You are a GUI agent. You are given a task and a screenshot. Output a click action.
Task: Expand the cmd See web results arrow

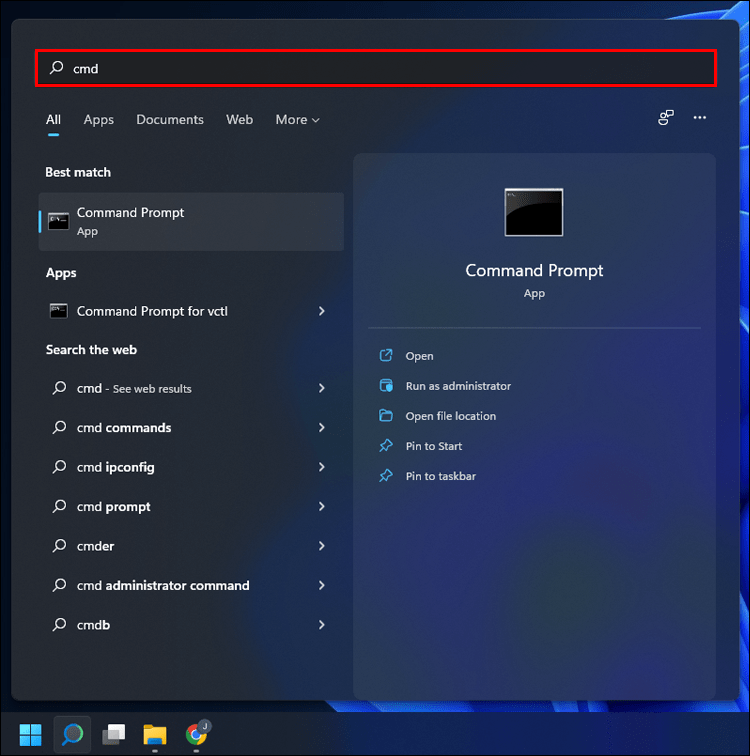pyautogui.click(x=321, y=388)
